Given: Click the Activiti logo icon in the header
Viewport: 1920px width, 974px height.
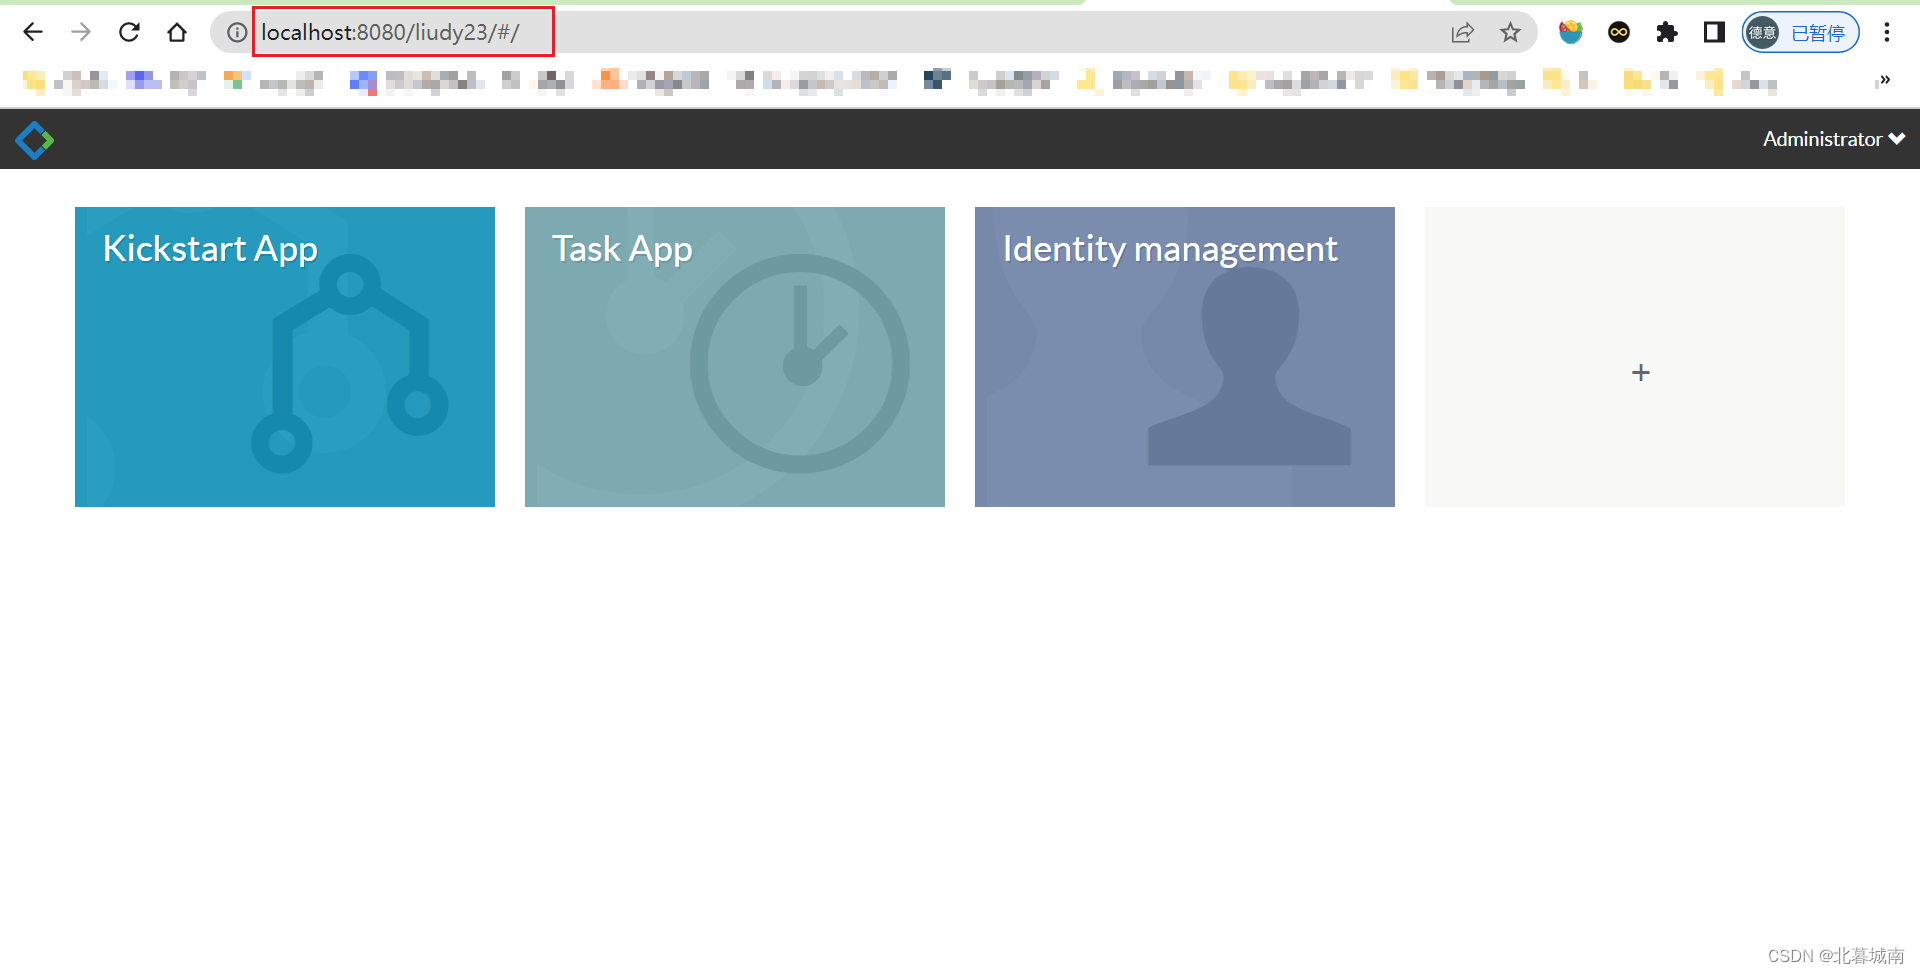Looking at the screenshot, I should 35,140.
